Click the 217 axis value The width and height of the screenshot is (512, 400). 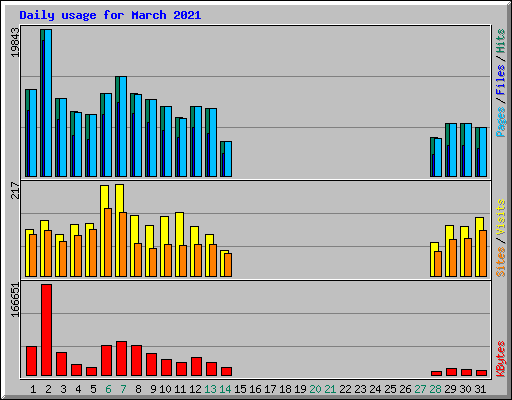[x=15, y=190]
